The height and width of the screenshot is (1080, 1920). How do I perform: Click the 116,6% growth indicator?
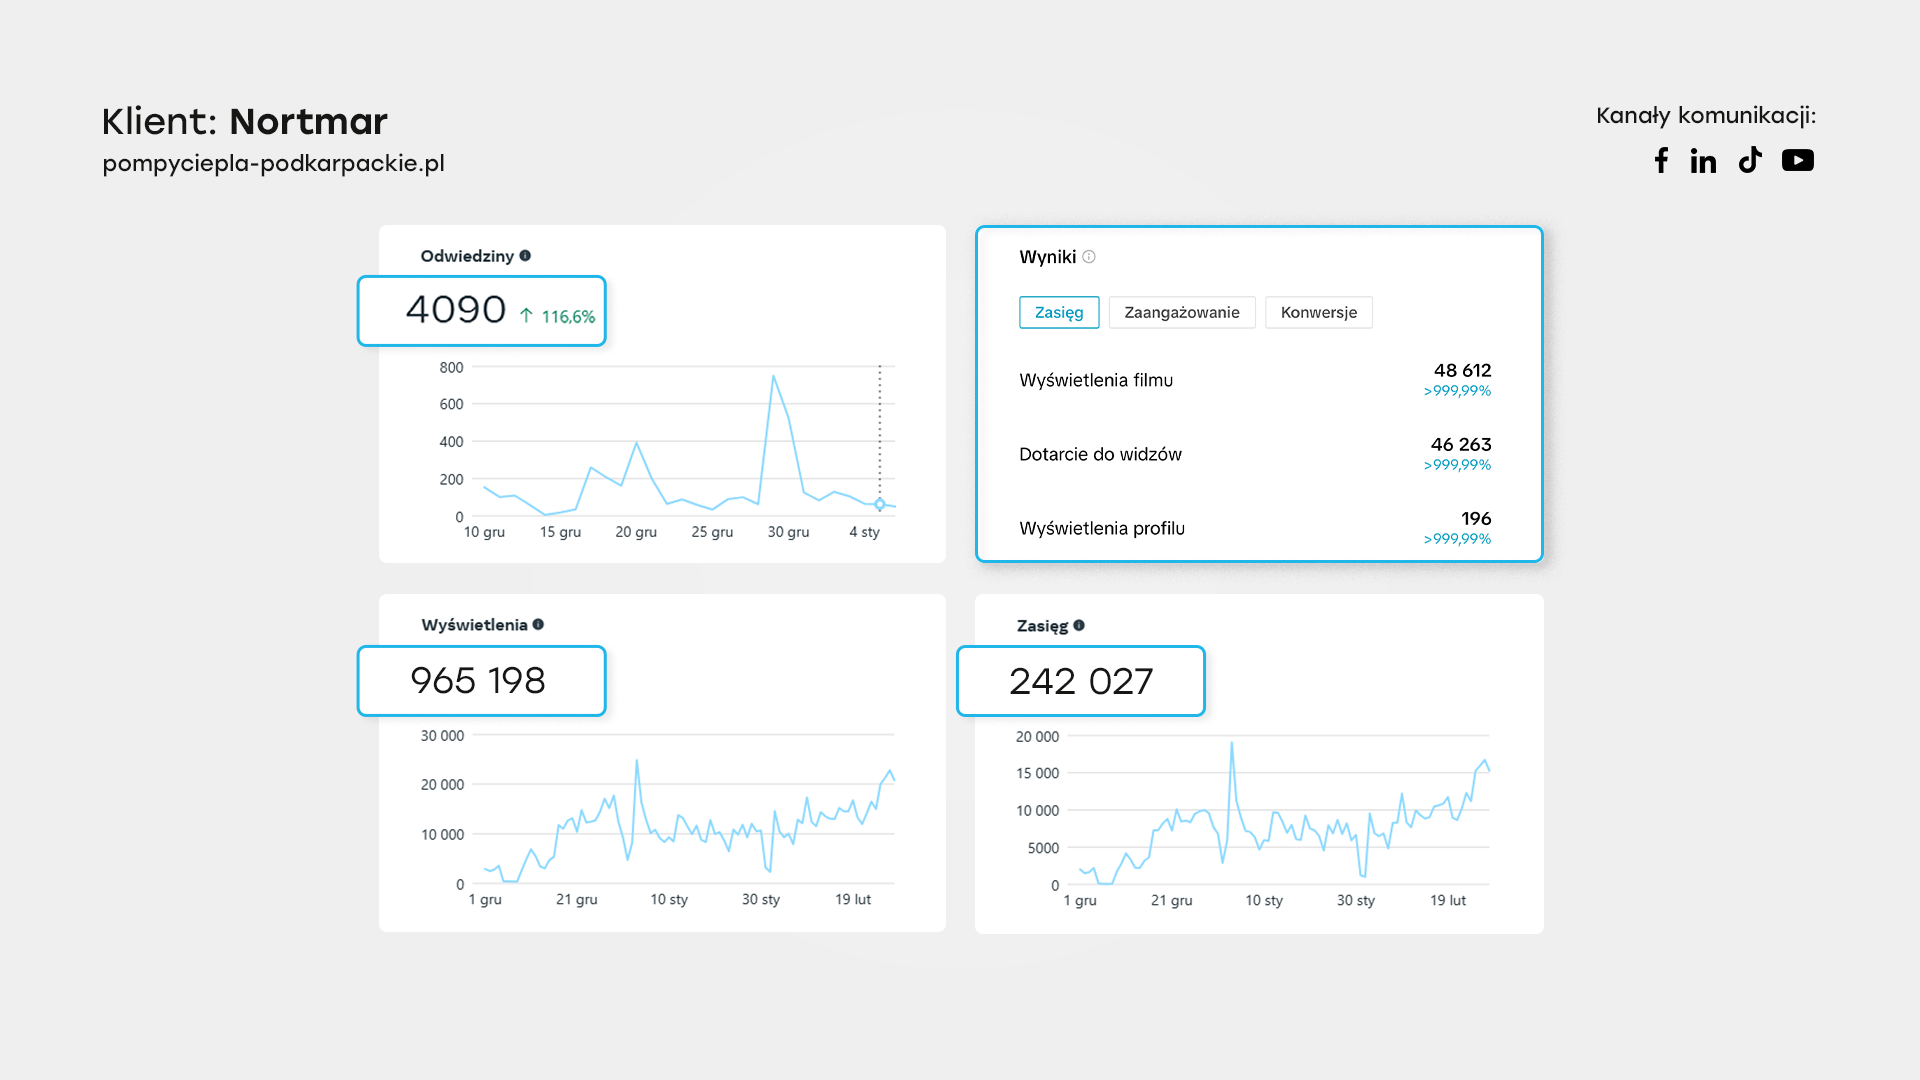[557, 316]
